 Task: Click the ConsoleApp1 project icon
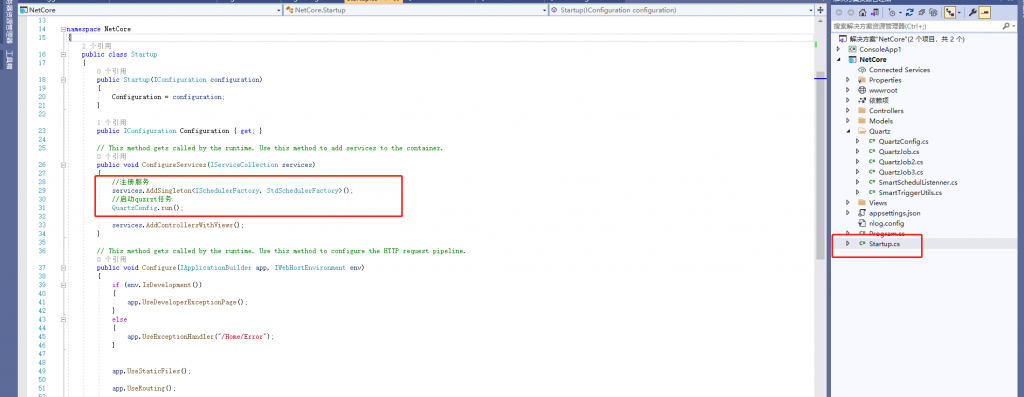(x=852, y=49)
